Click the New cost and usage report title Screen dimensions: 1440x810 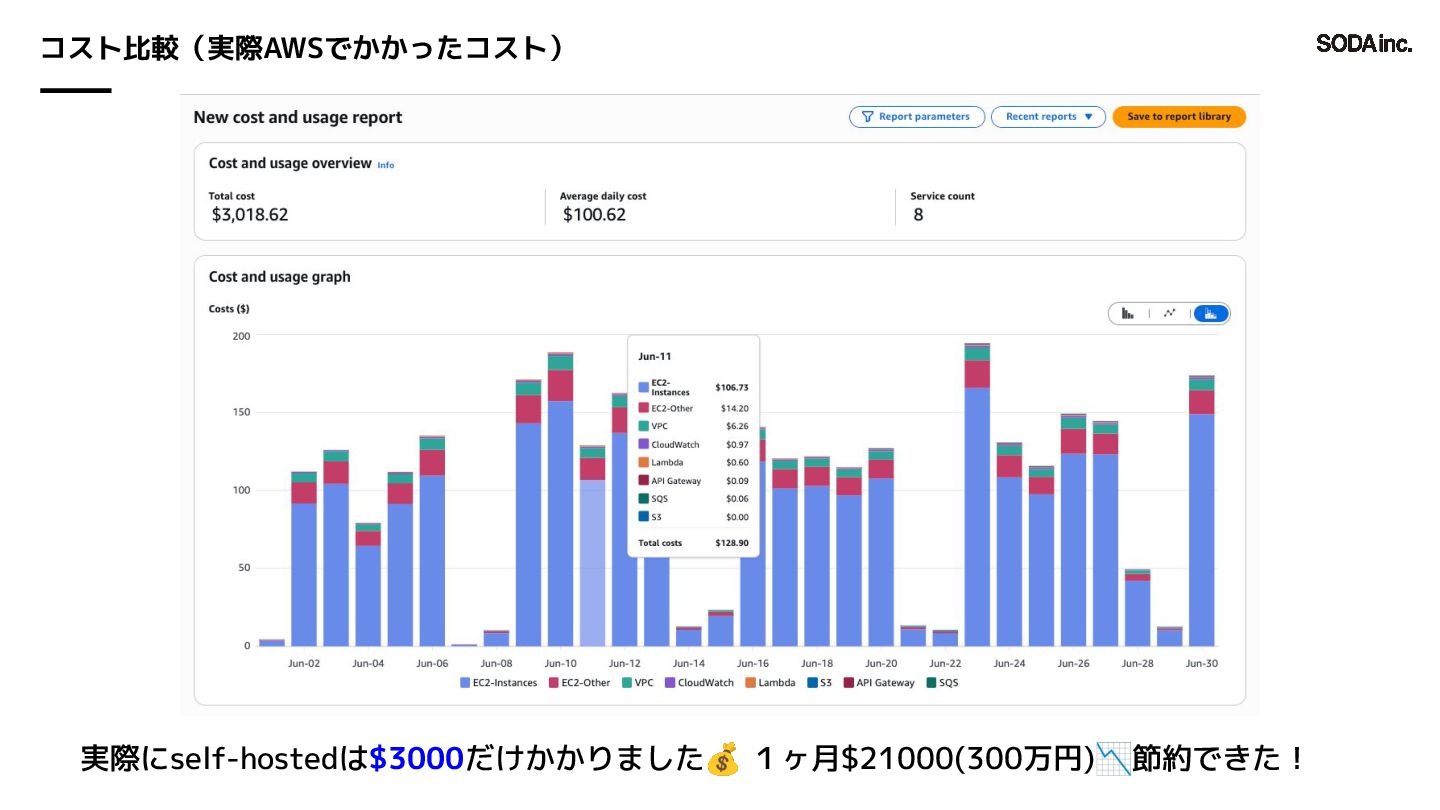298,117
